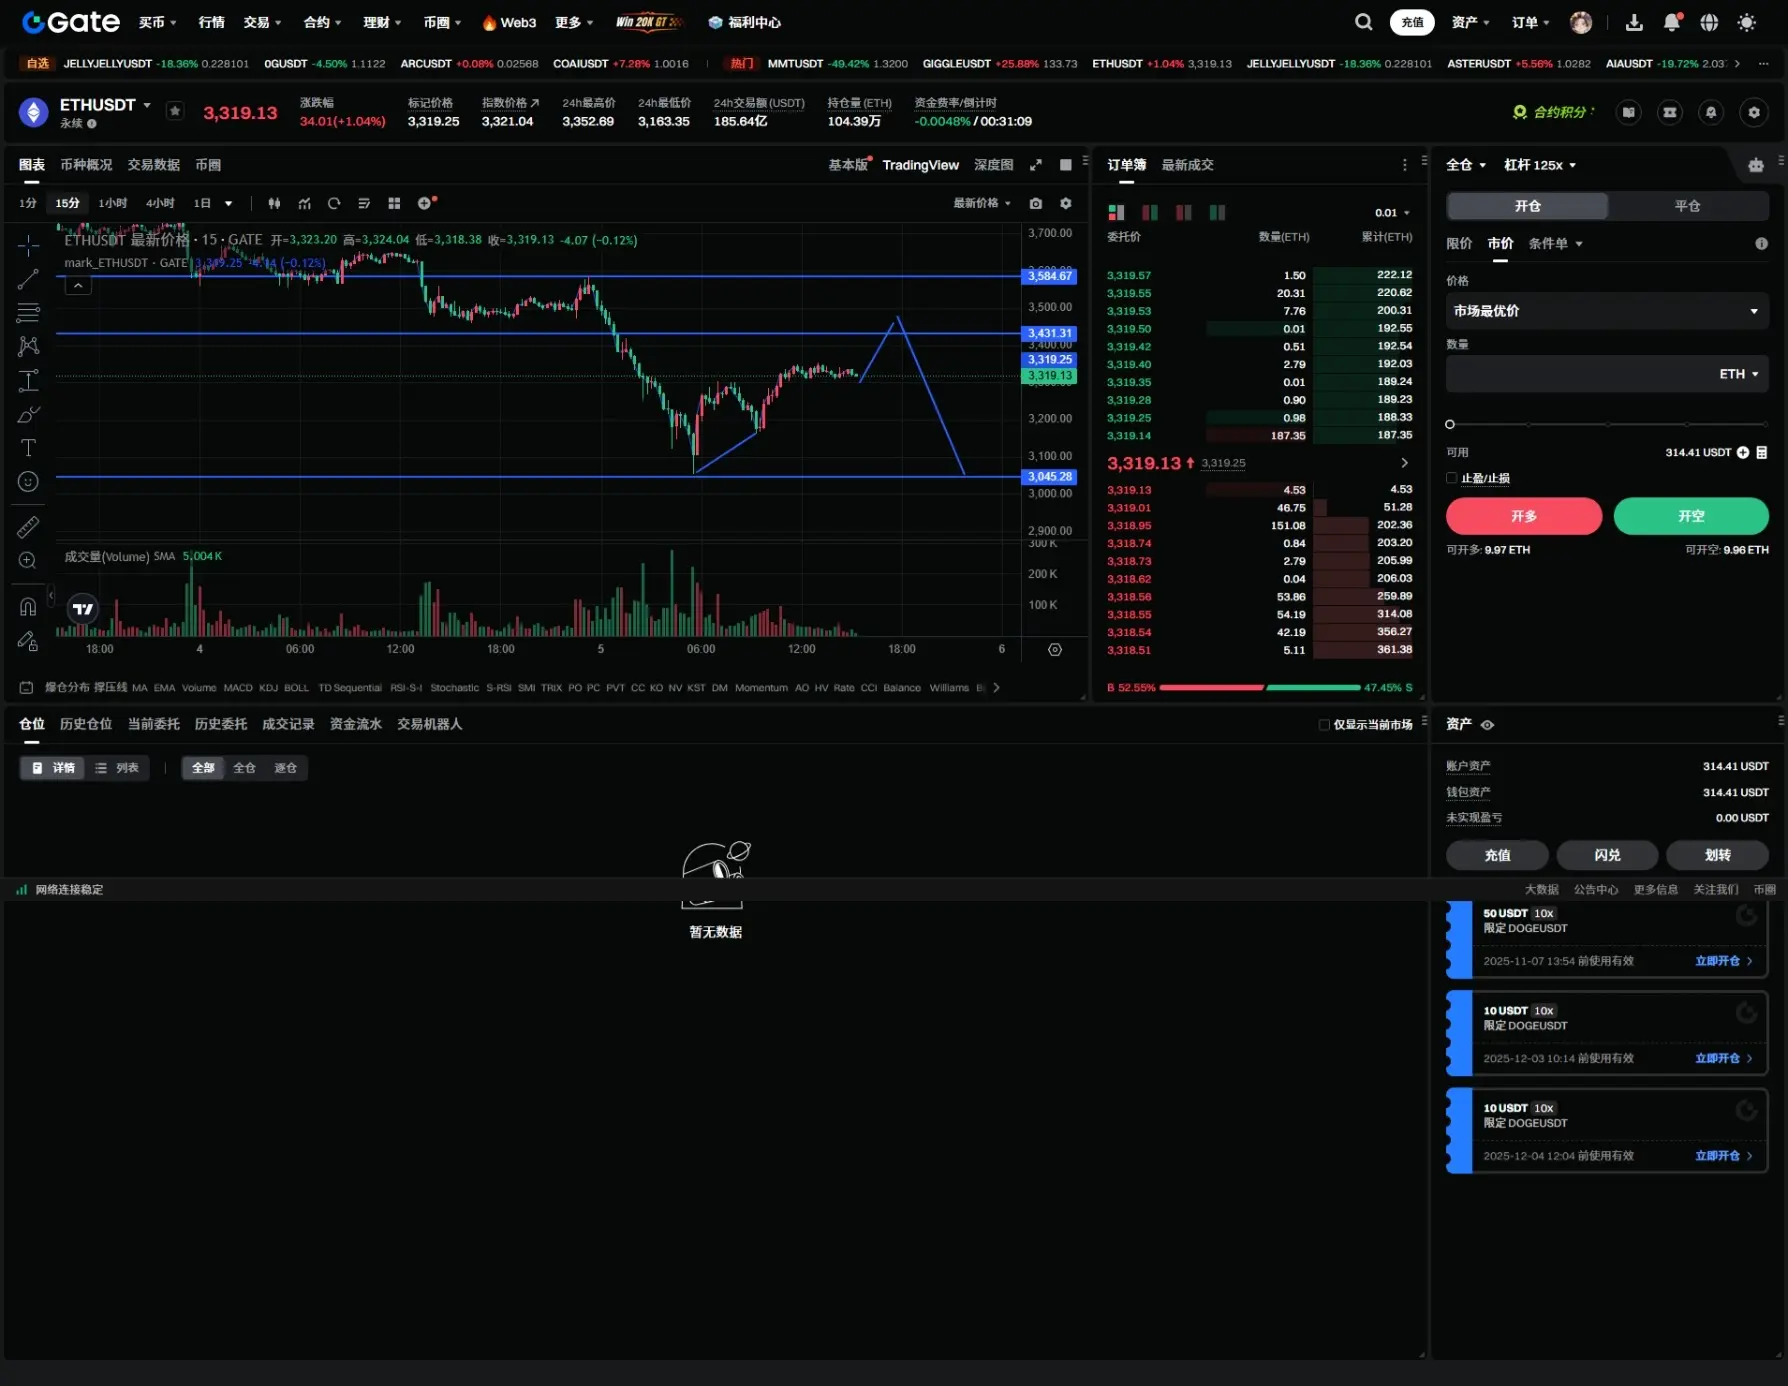Click the 划转 transfer button
The width and height of the screenshot is (1788, 1386).
1718,855
